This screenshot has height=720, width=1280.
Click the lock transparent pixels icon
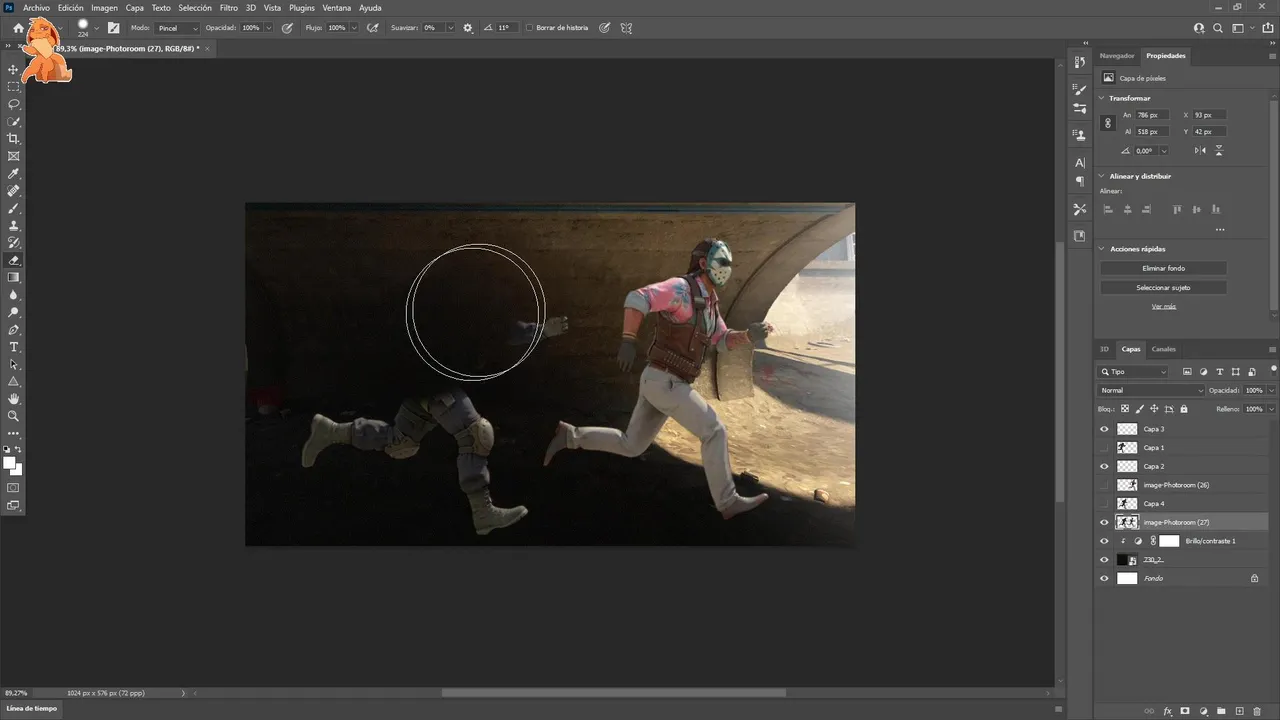click(x=1125, y=409)
